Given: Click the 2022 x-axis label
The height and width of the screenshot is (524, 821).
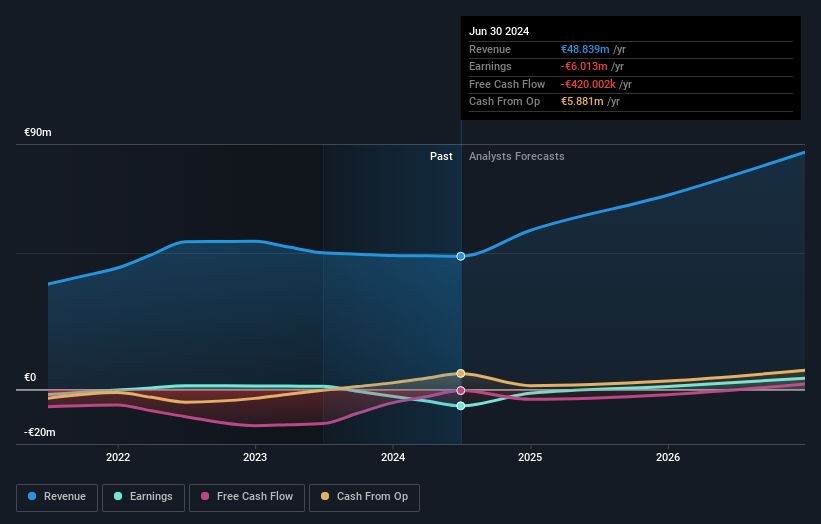Looking at the screenshot, I should [118, 457].
